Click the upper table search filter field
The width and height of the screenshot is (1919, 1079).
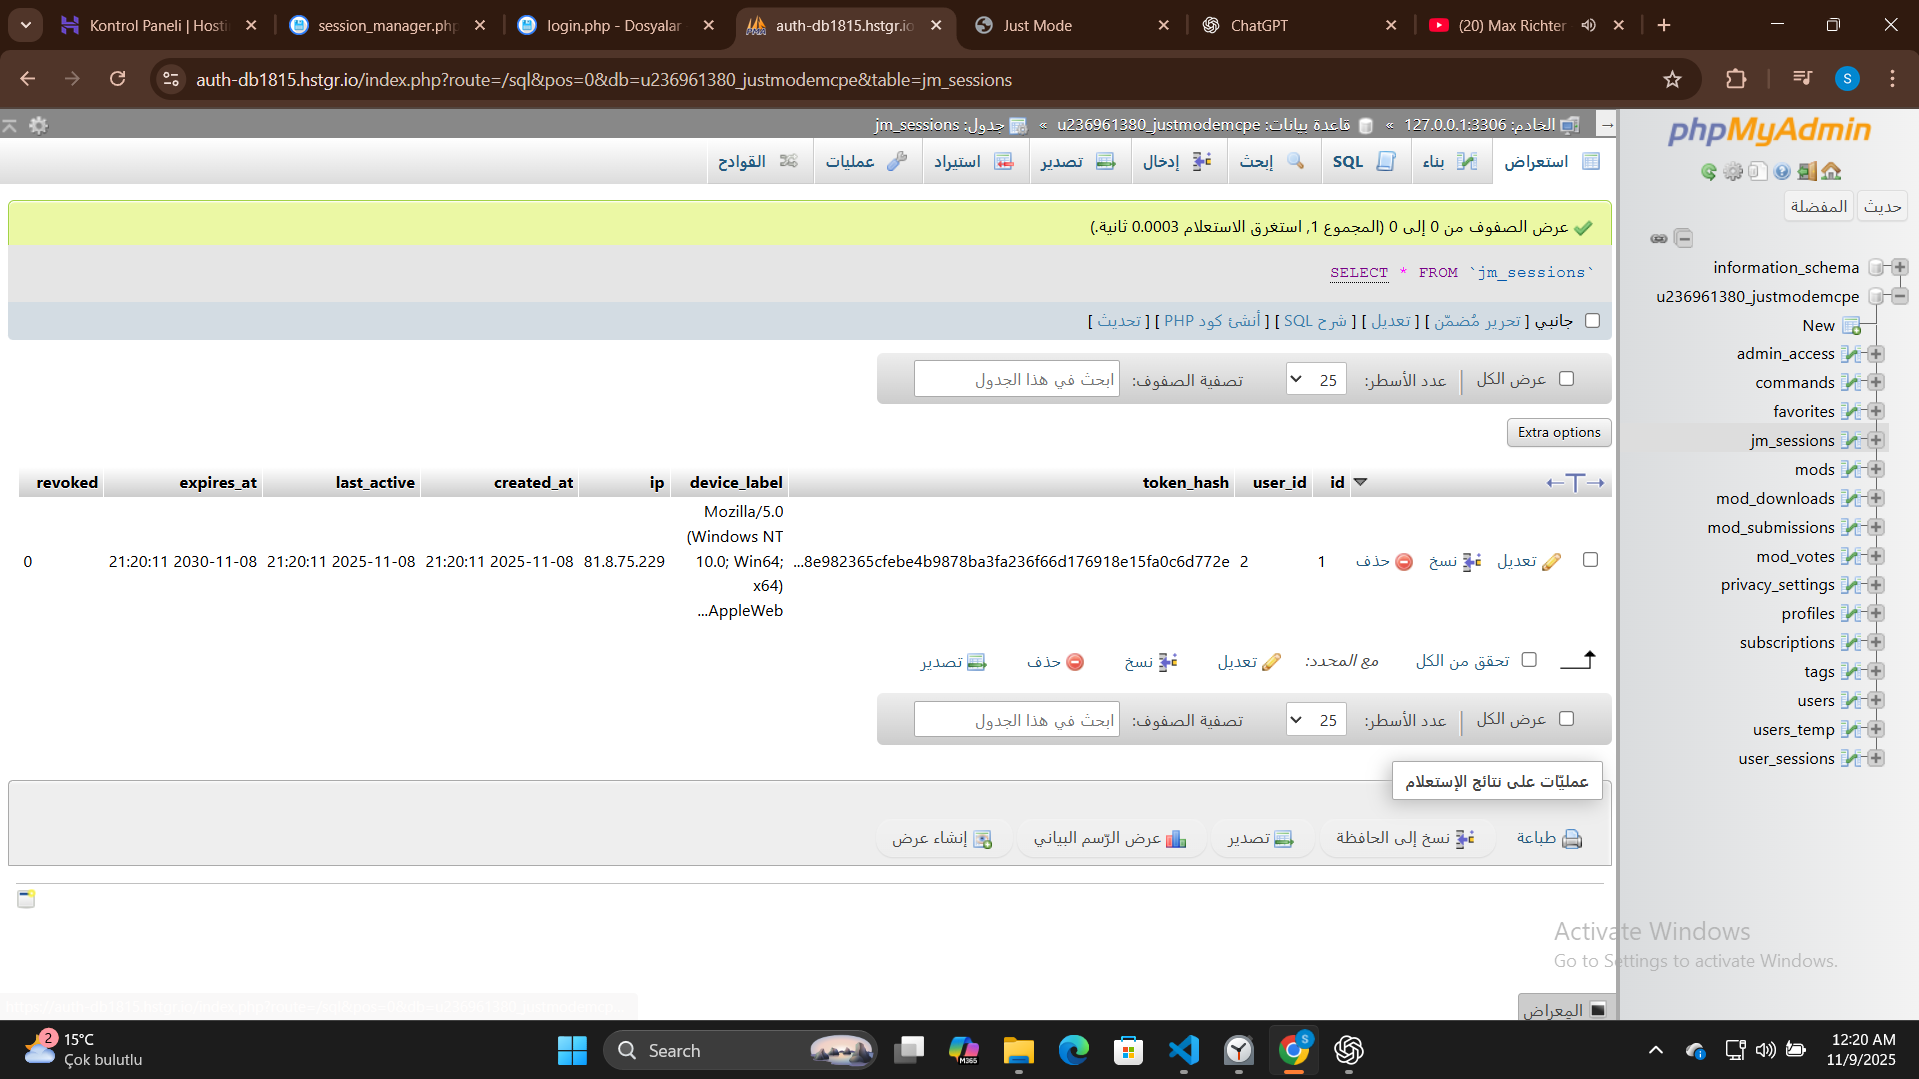[1016, 380]
